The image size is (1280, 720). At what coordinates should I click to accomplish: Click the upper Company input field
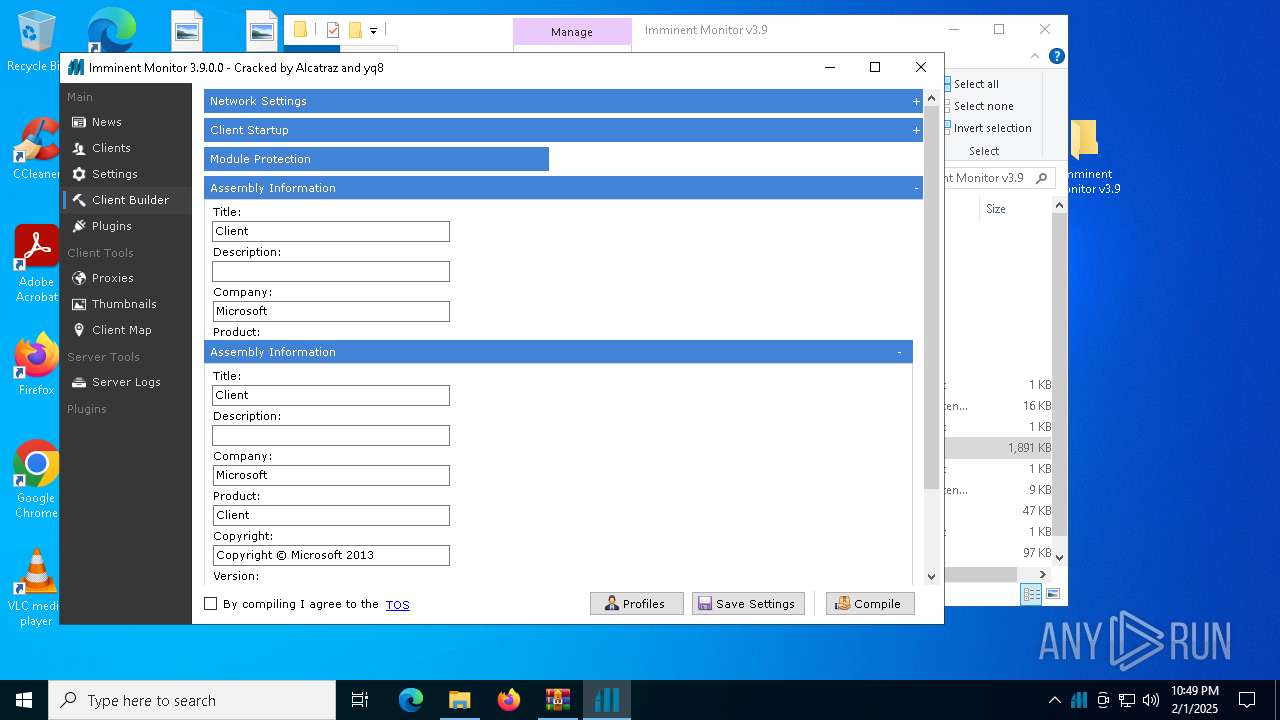point(331,311)
